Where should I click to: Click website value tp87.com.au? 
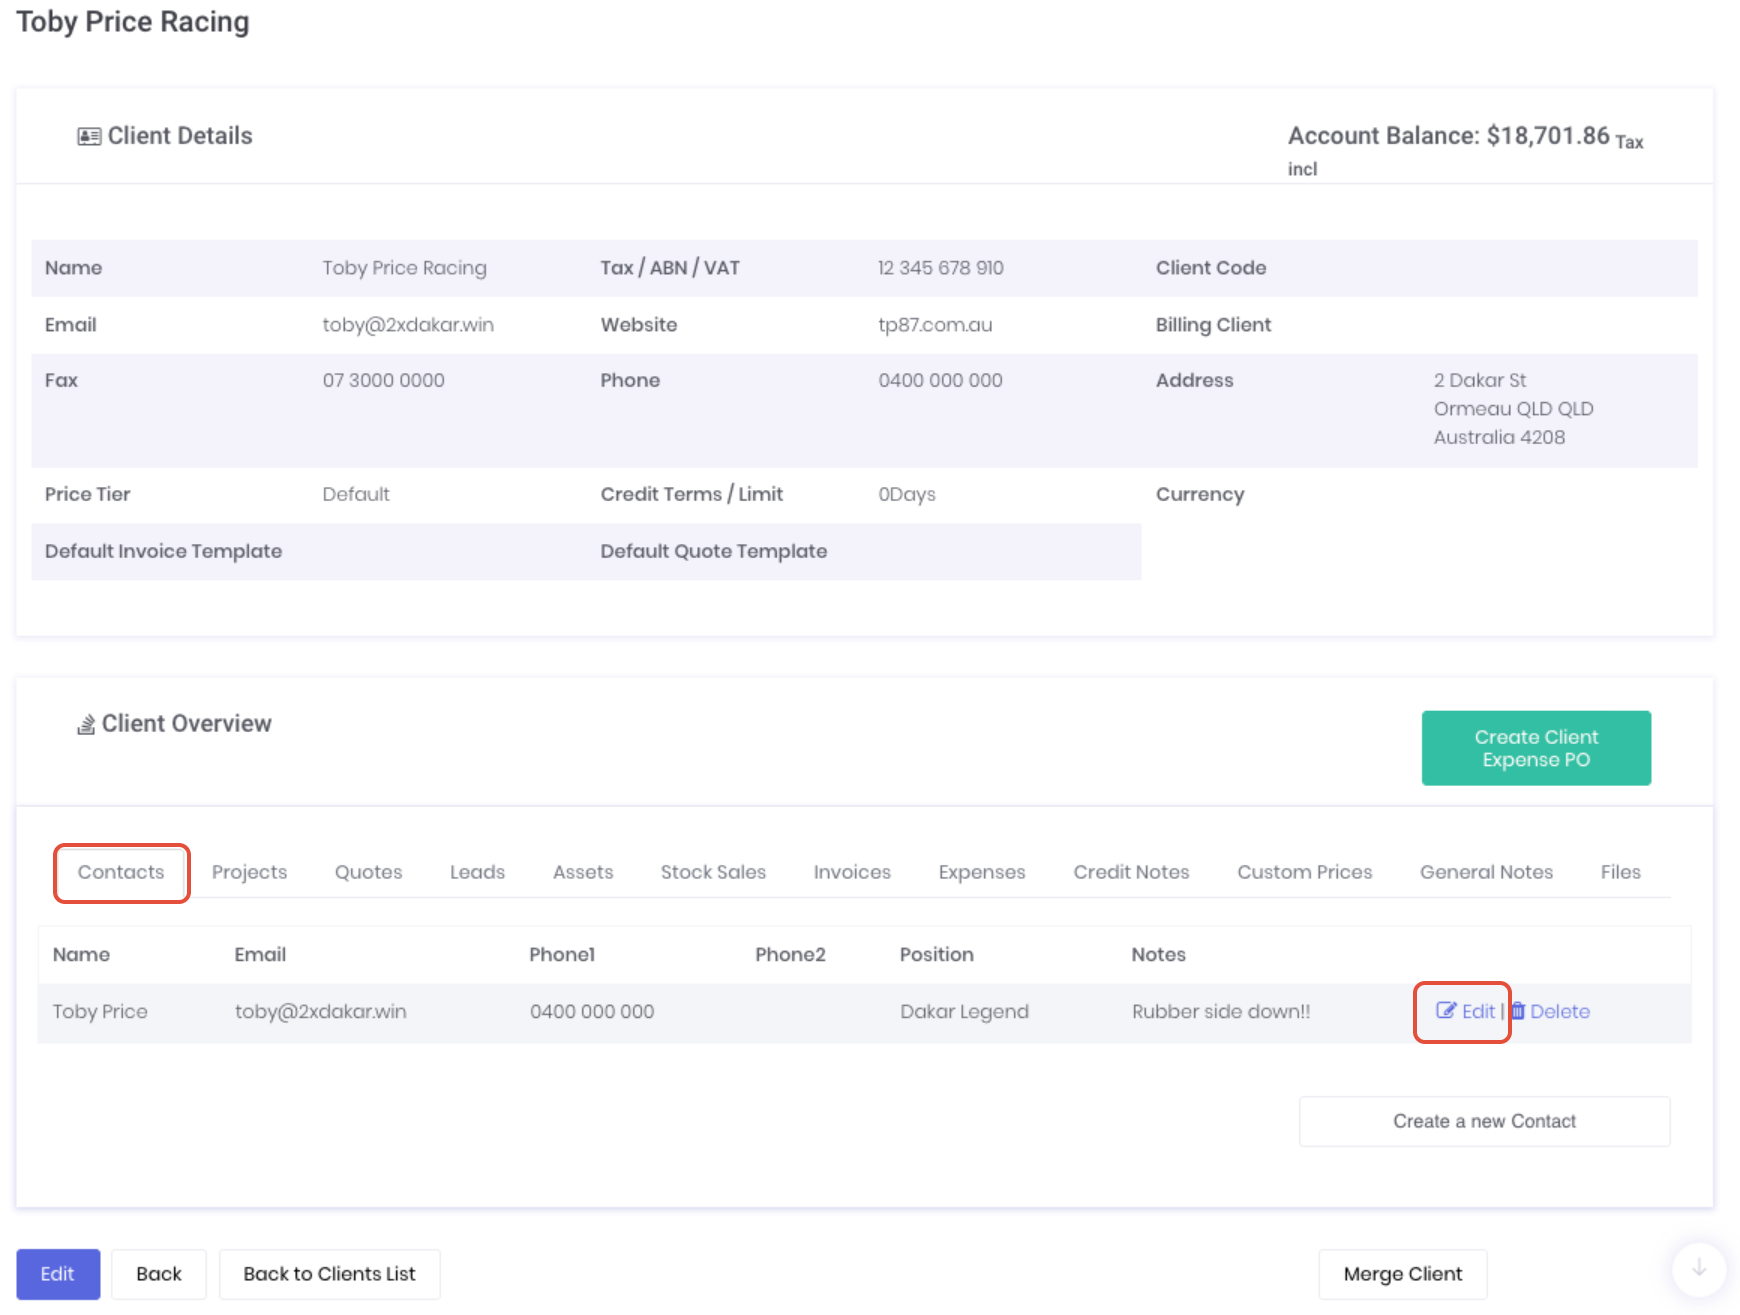935,325
